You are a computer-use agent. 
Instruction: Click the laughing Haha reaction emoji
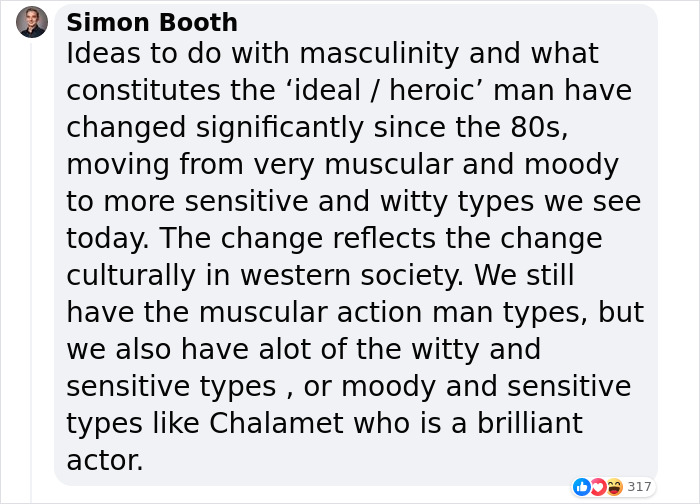[x=615, y=487]
